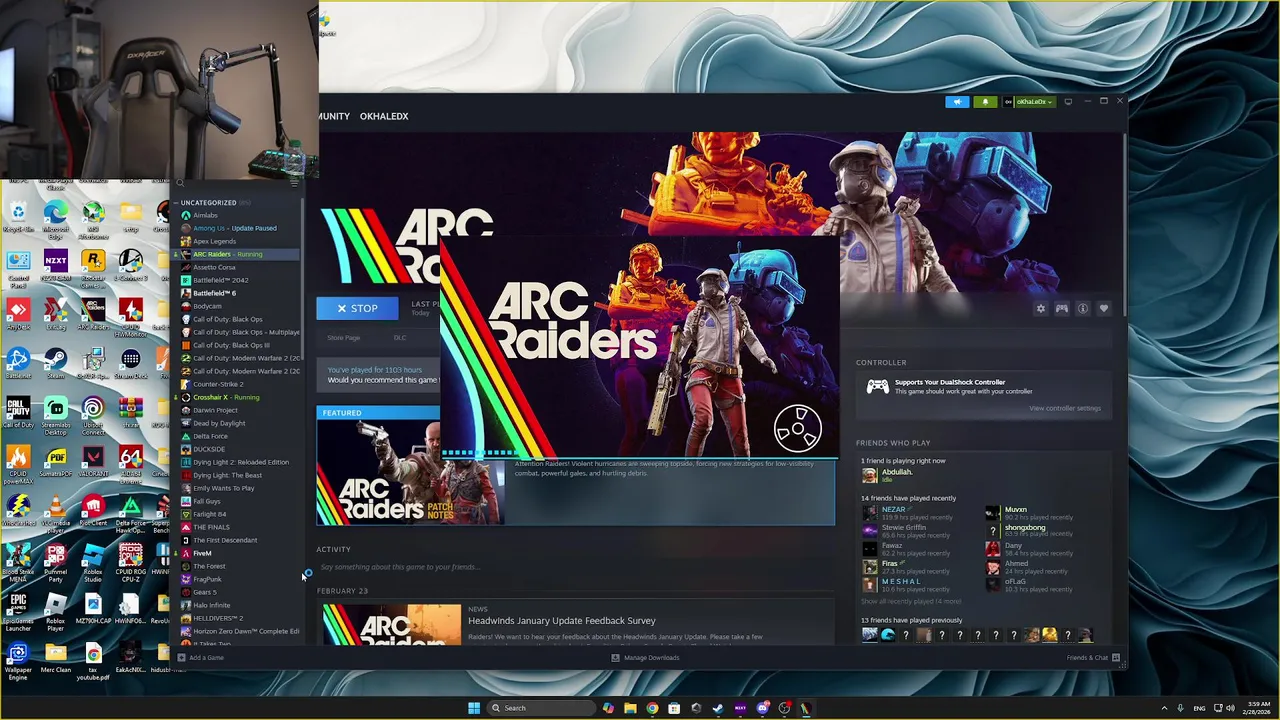Open Discord from the taskbar
This screenshot has height=720, width=1280.
[x=762, y=708]
